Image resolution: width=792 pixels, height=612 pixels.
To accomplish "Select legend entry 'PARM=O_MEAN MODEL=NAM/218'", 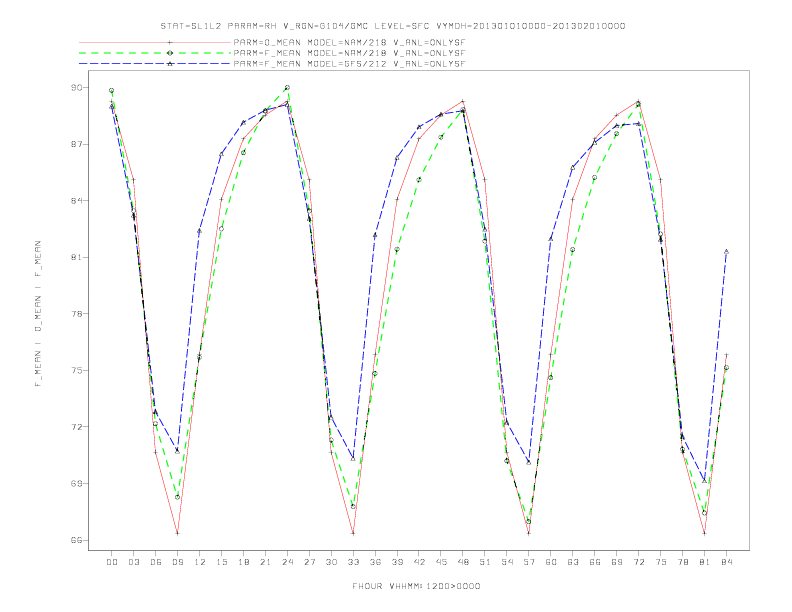I will tap(350, 43).
